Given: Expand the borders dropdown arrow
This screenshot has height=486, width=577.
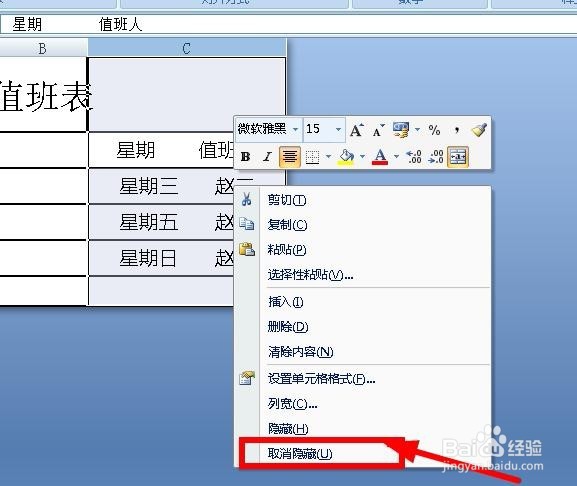Looking at the screenshot, I should [328, 157].
